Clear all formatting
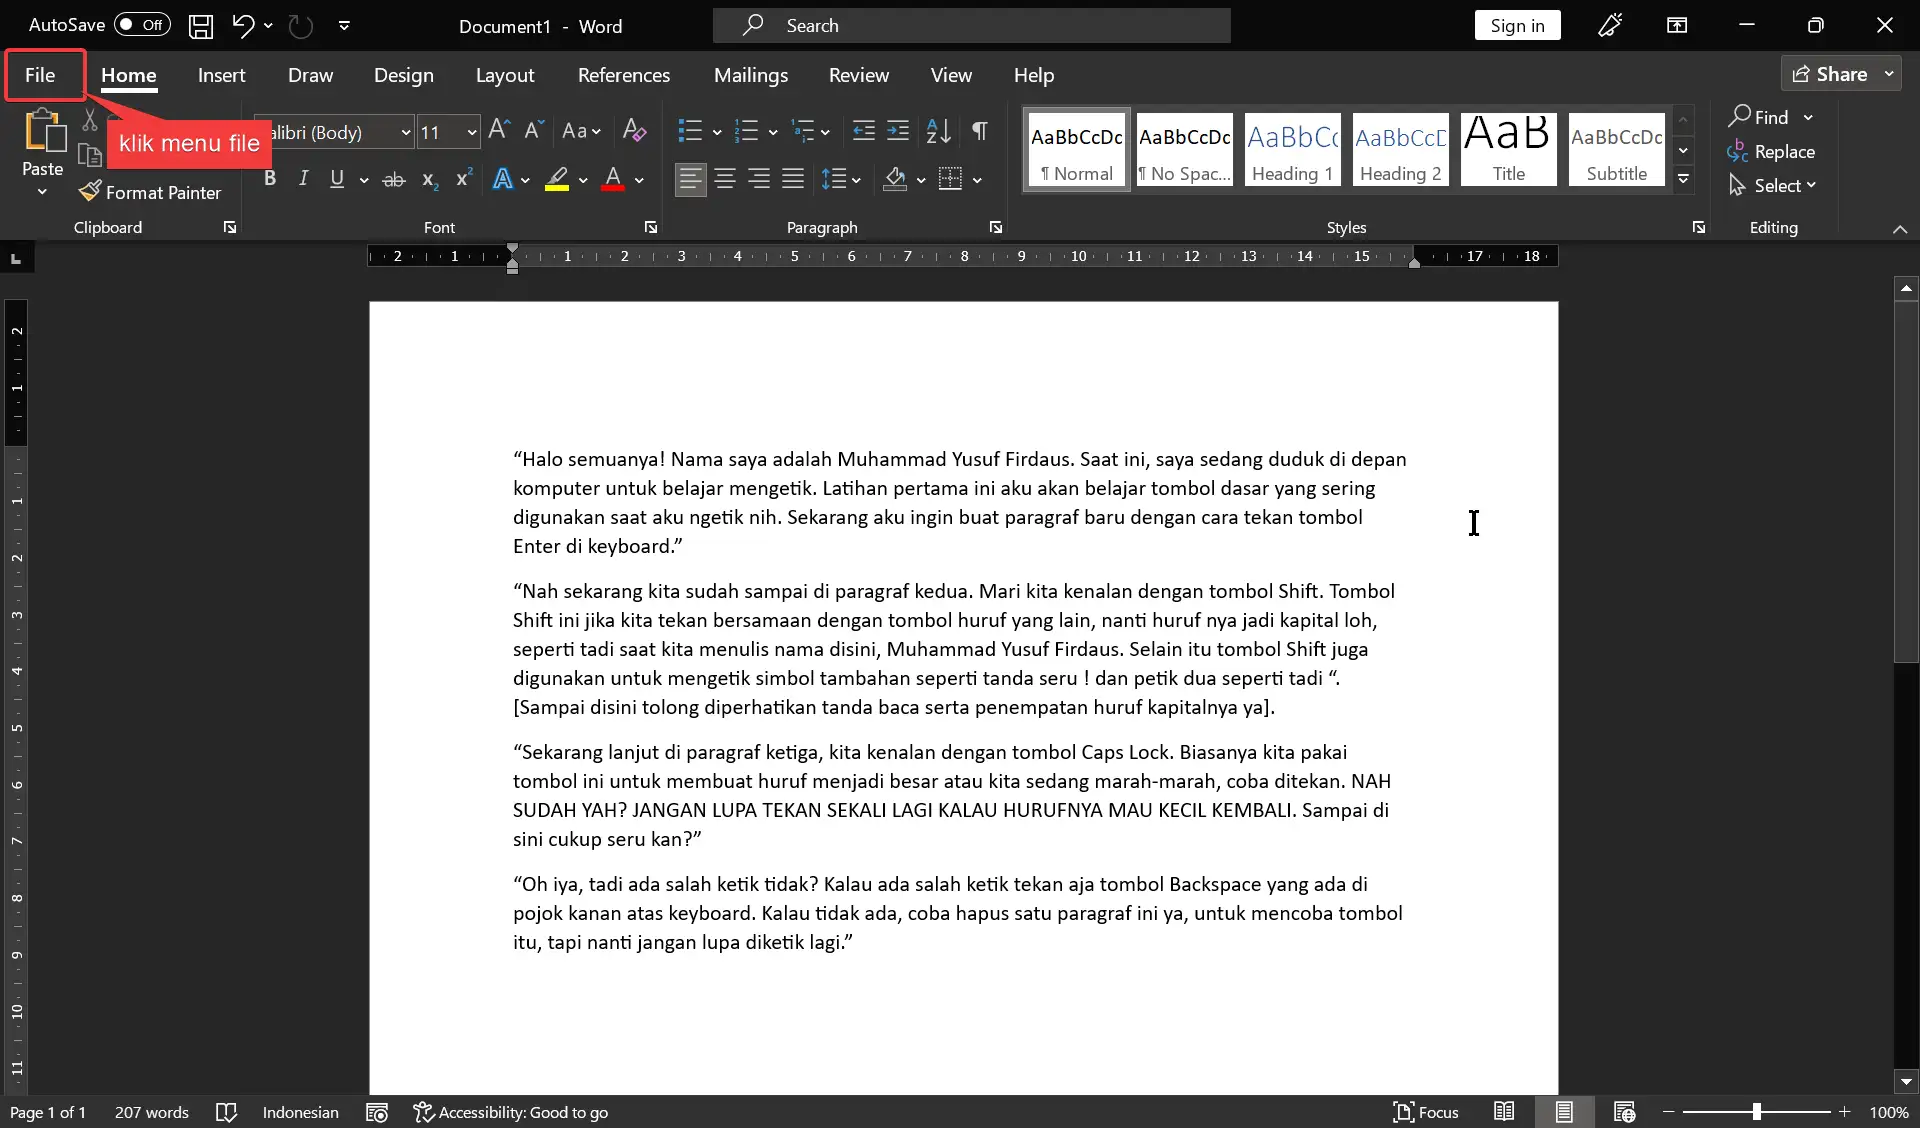The image size is (1920, 1128). (x=634, y=130)
